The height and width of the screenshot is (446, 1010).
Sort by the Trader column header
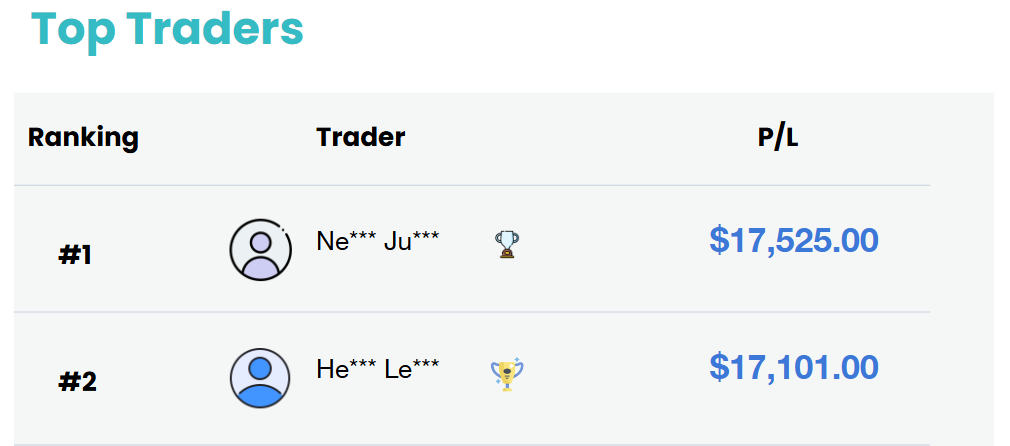click(x=361, y=137)
